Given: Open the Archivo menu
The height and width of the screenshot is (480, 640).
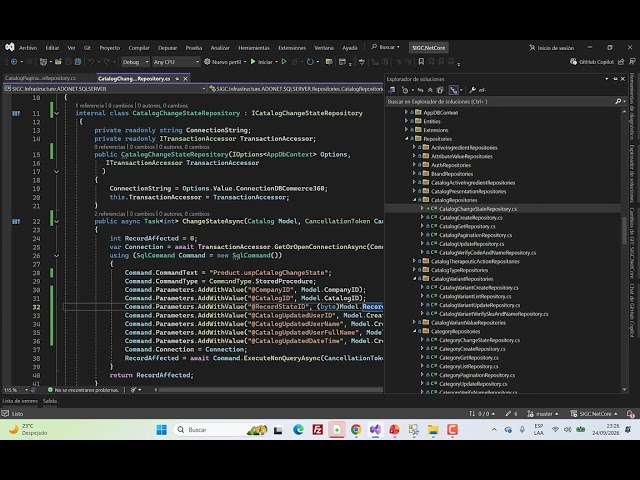Looking at the screenshot, I should [x=28, y=48].
